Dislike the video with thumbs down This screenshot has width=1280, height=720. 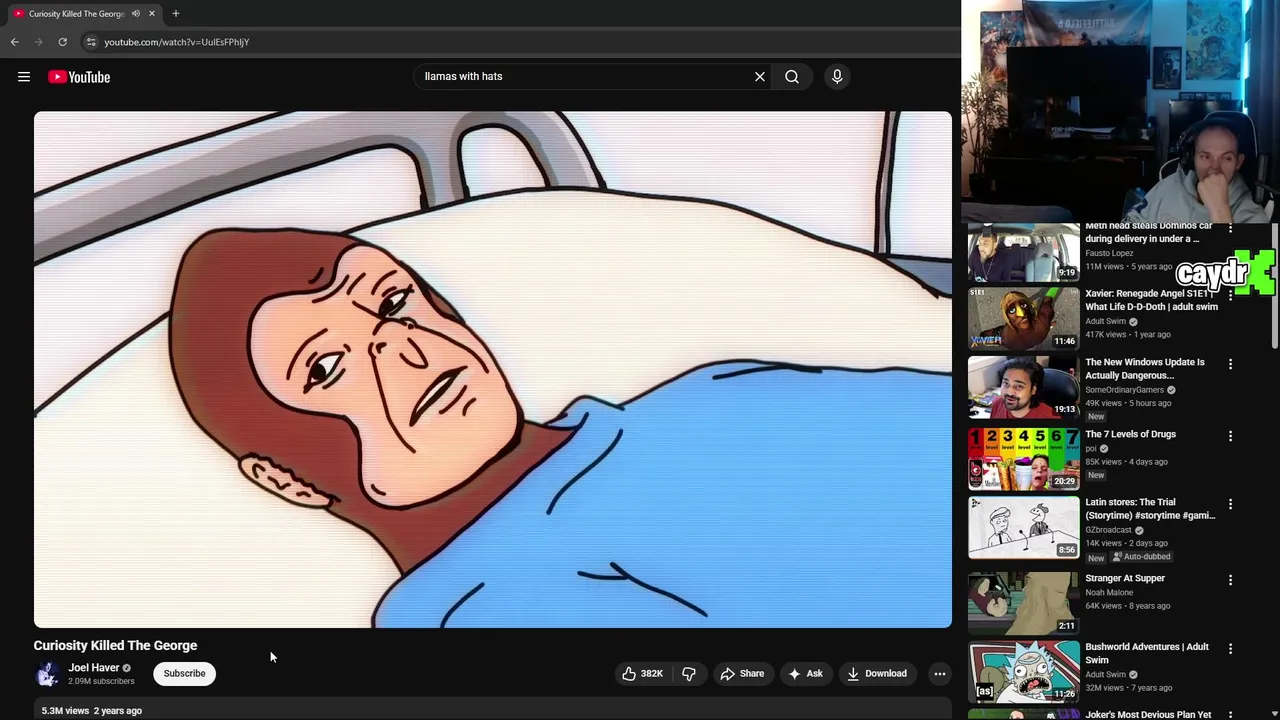pyautogui.click(x=688, y=673)
